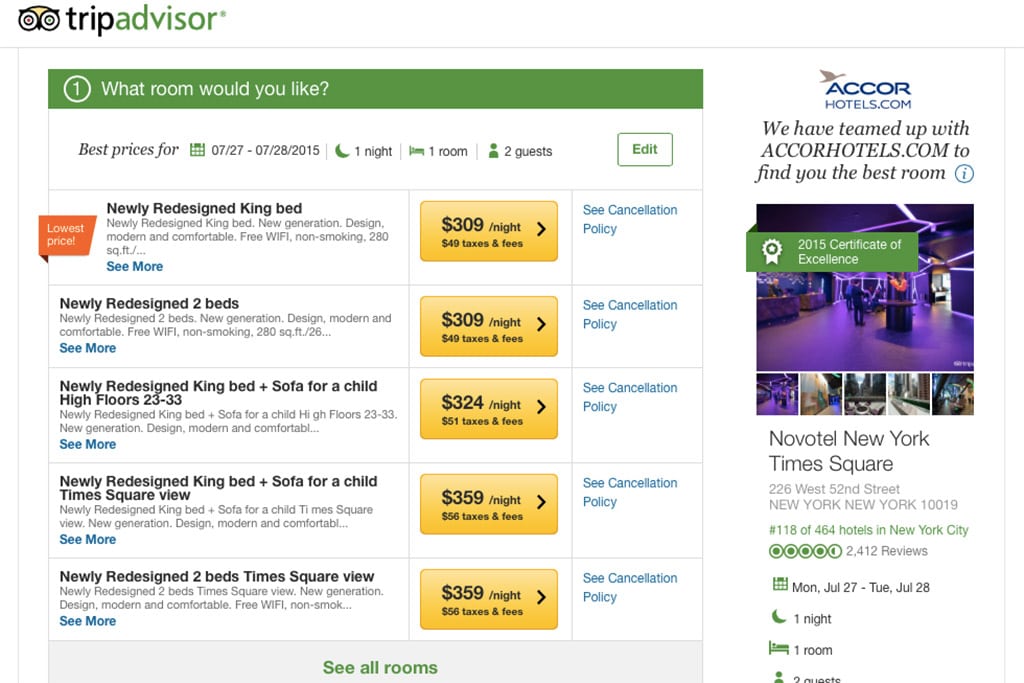The width and height of the screenshot is (1024, 683).
Task: Click the Newly Redesigned King bed room title
Action: click(x=204, y=208)
